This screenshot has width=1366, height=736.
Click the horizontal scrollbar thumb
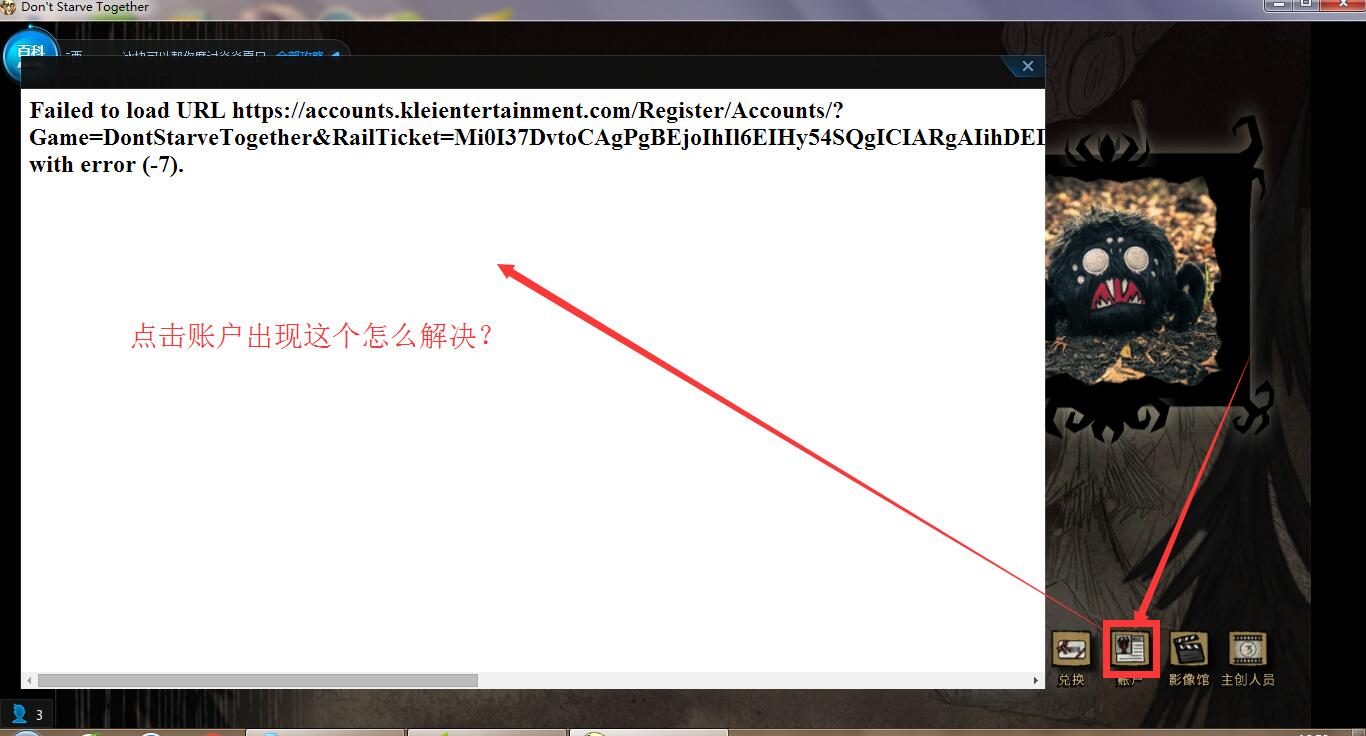(257, 681)
